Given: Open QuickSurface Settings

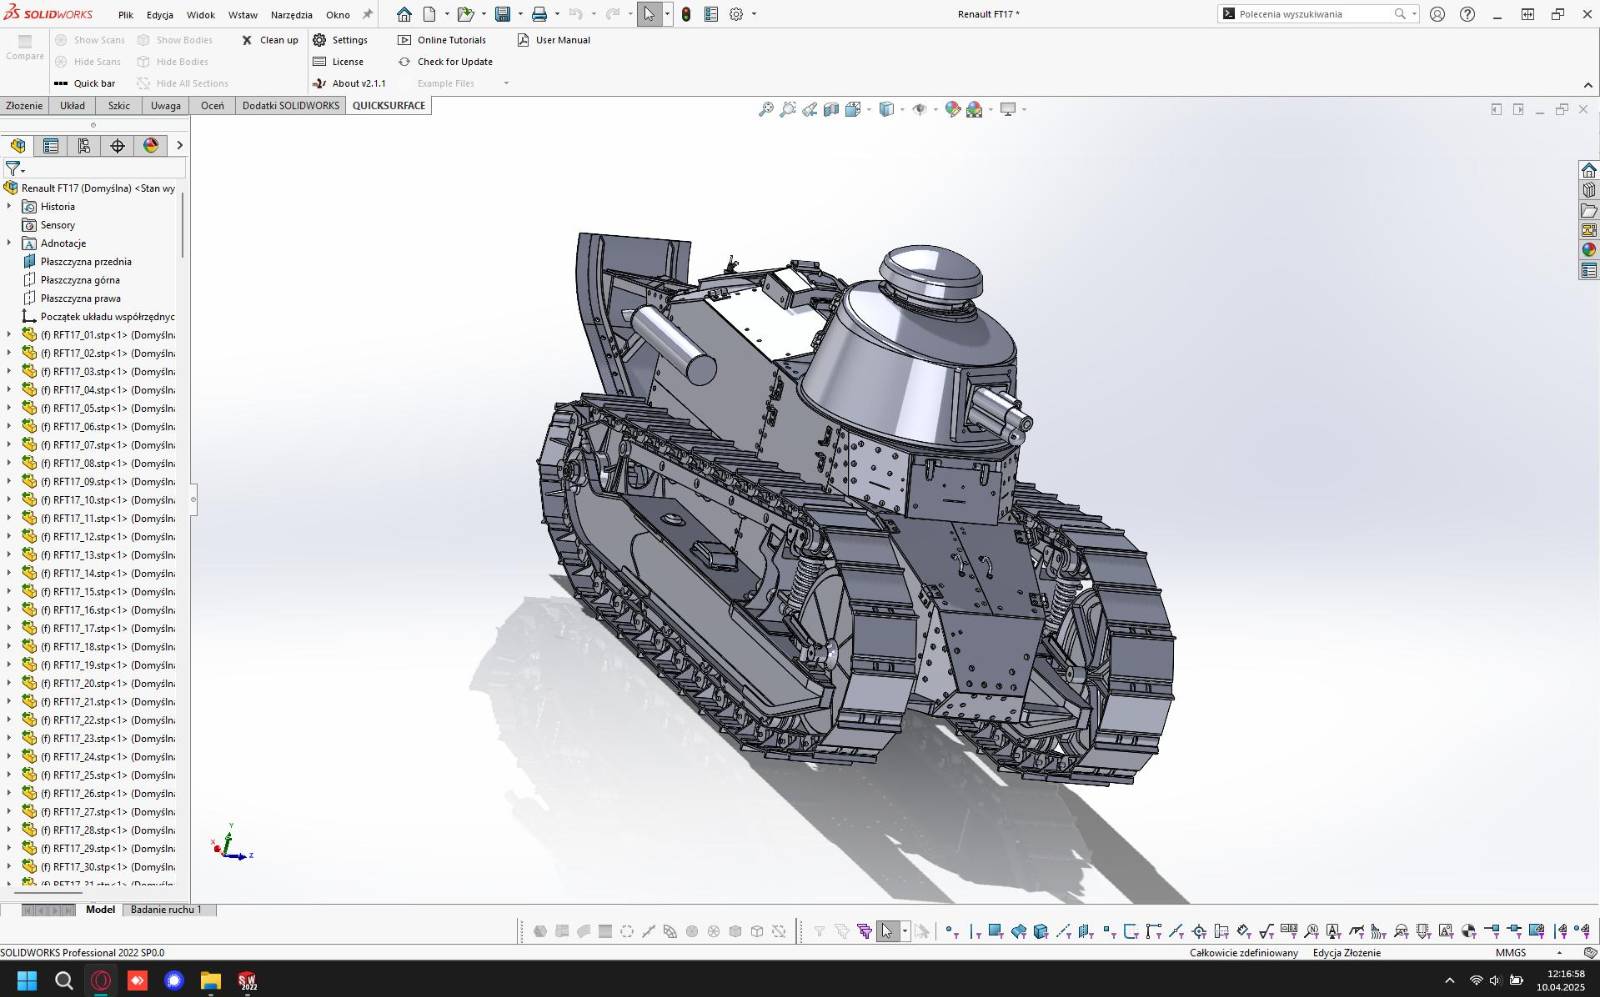Looking at the screenshot, I should point(340,40).
